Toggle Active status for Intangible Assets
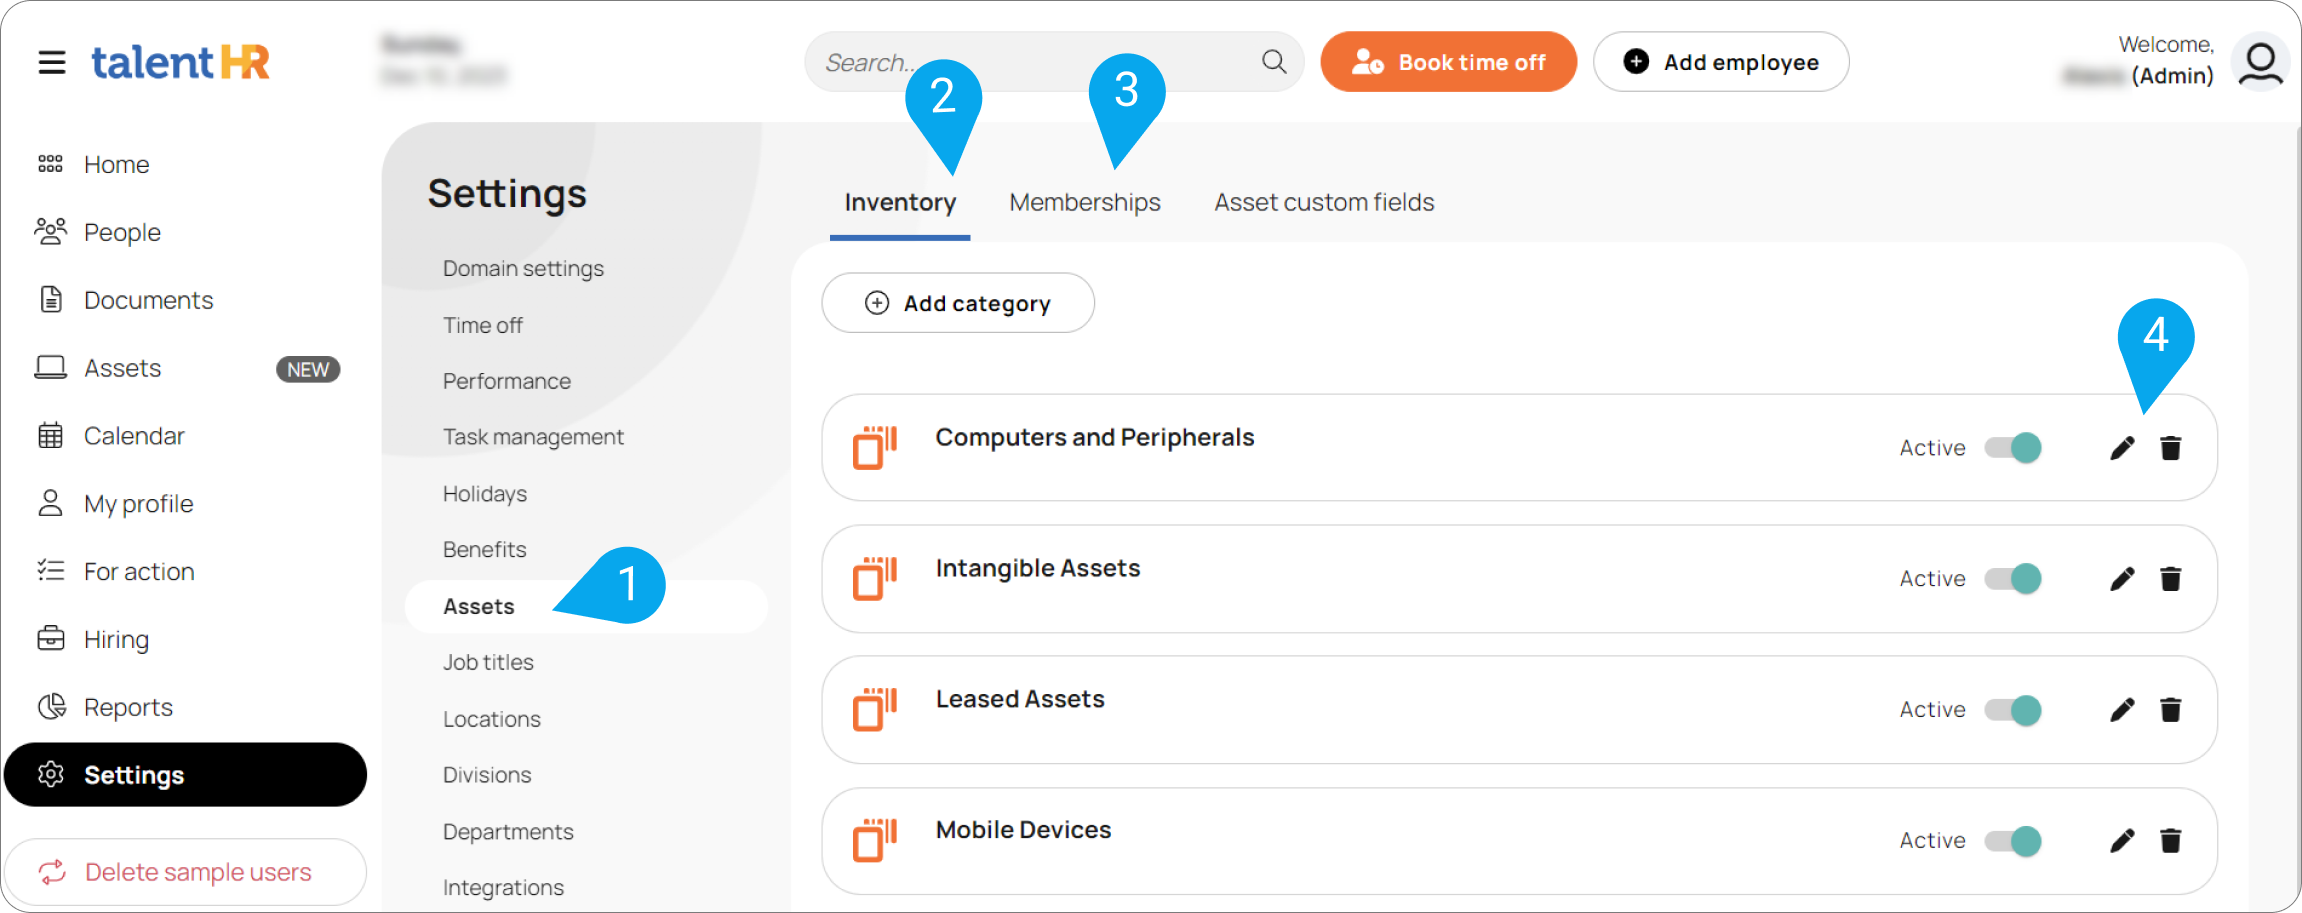Image resolution: width=2302 pixels, height=913 pixels. [2014, 578]
